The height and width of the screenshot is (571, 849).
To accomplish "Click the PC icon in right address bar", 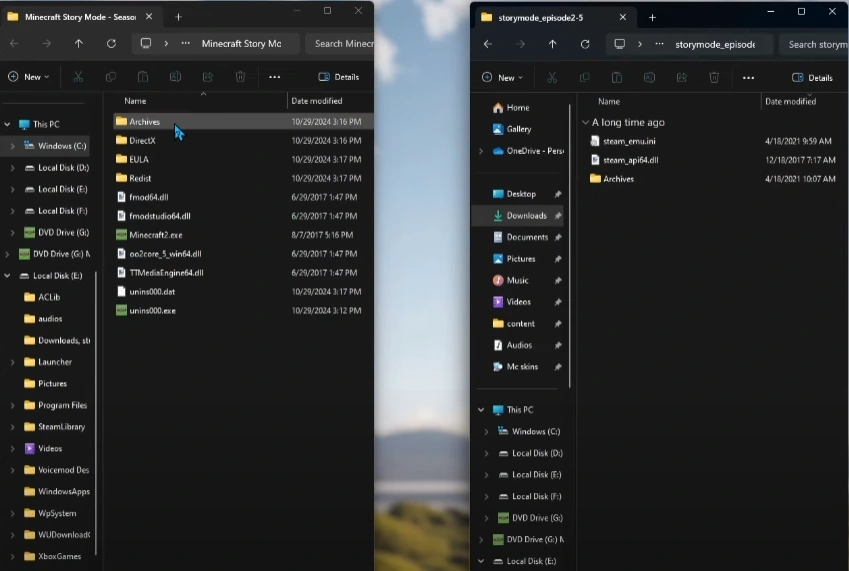I will (x=619, y=44).
